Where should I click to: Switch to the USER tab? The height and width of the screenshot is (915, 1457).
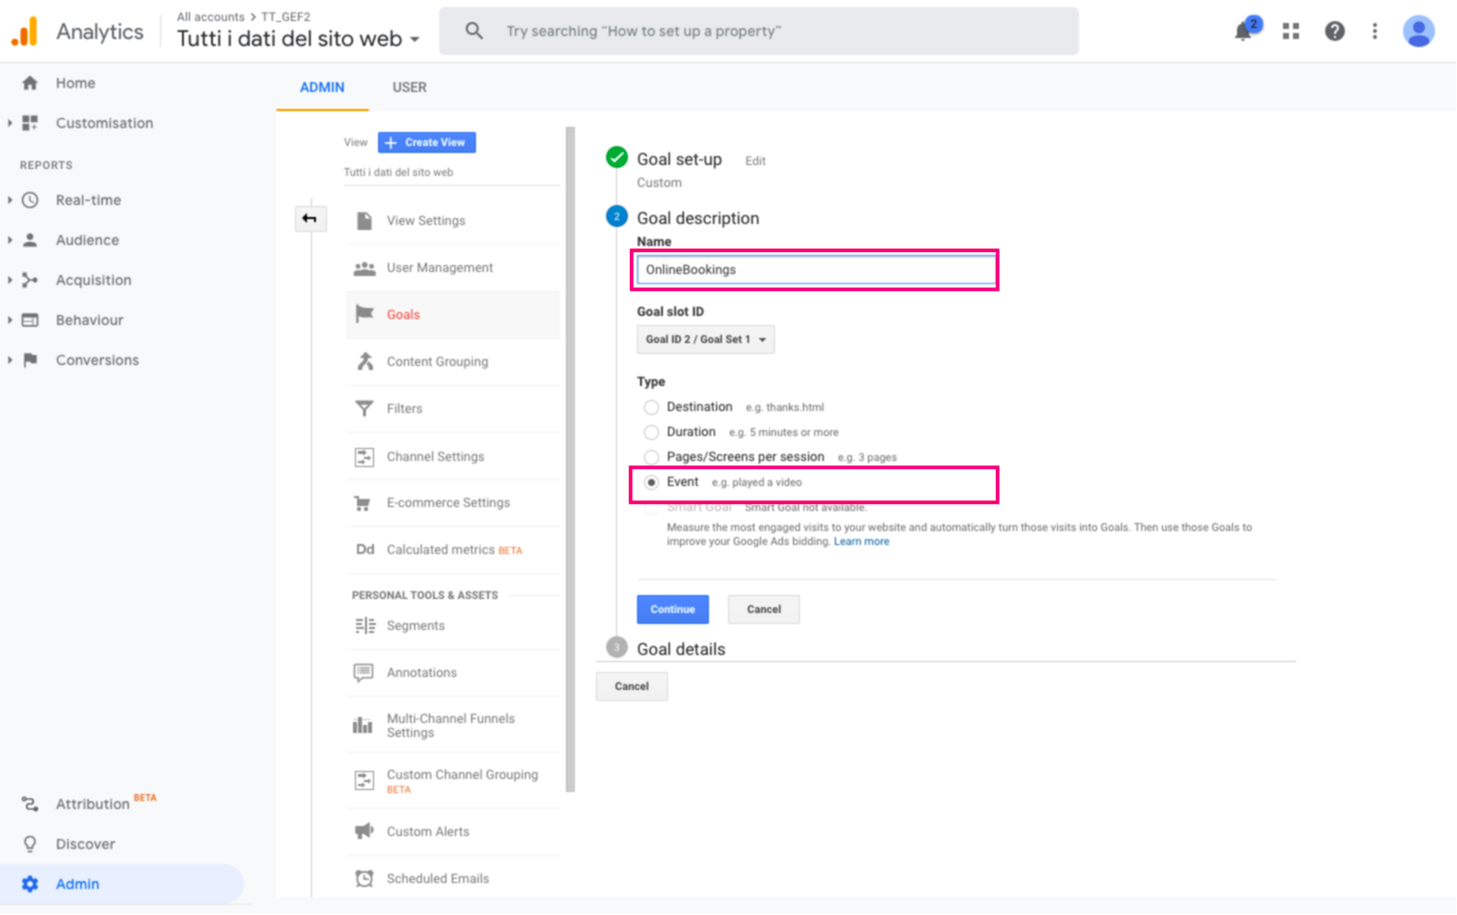pyautogui.click(x=409, y=87)
